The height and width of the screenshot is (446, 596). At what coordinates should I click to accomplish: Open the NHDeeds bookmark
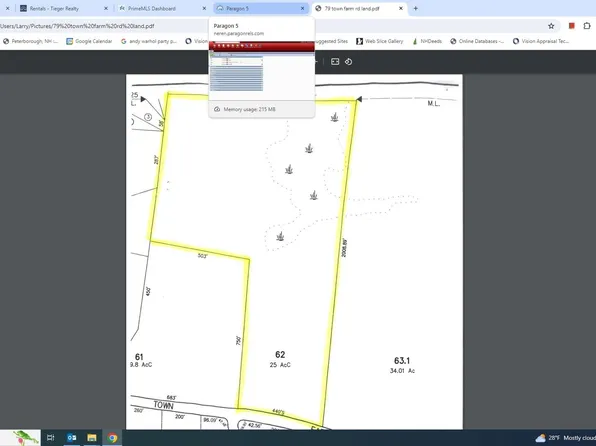click(x=427, y=41)
